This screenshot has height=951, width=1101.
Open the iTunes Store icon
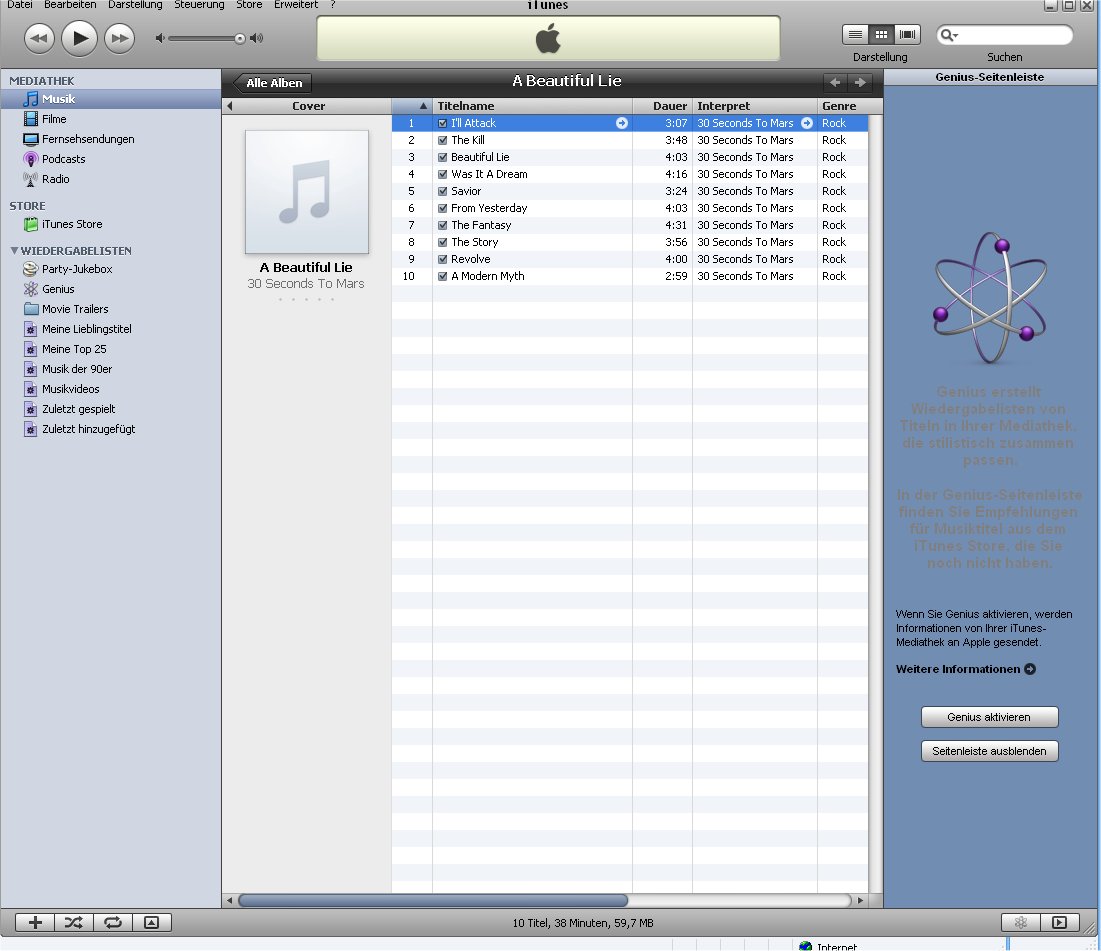click(x=31, y=224)
